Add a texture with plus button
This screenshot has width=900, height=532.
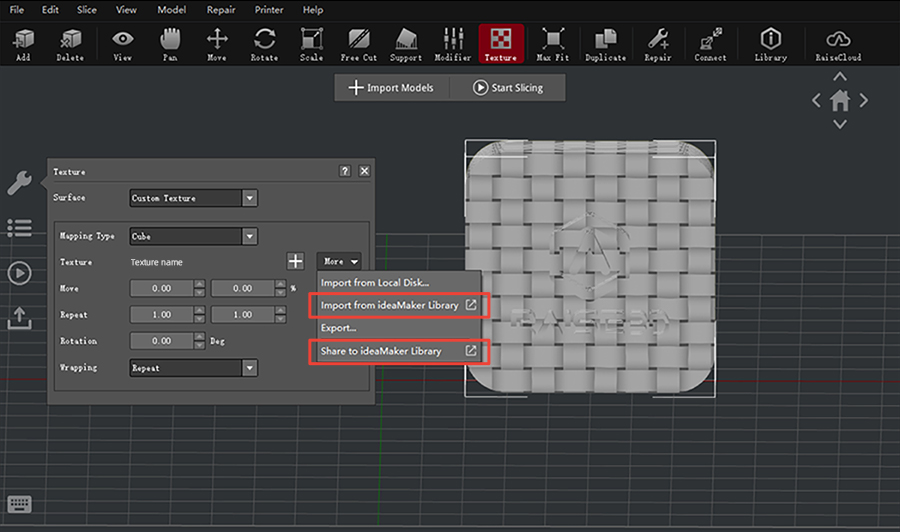pos(296,261)
